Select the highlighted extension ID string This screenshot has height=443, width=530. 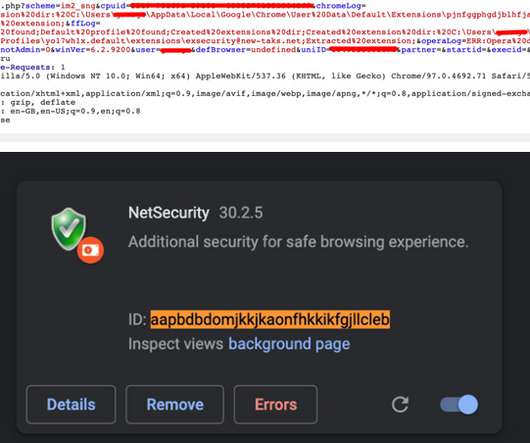coord(270,319)
